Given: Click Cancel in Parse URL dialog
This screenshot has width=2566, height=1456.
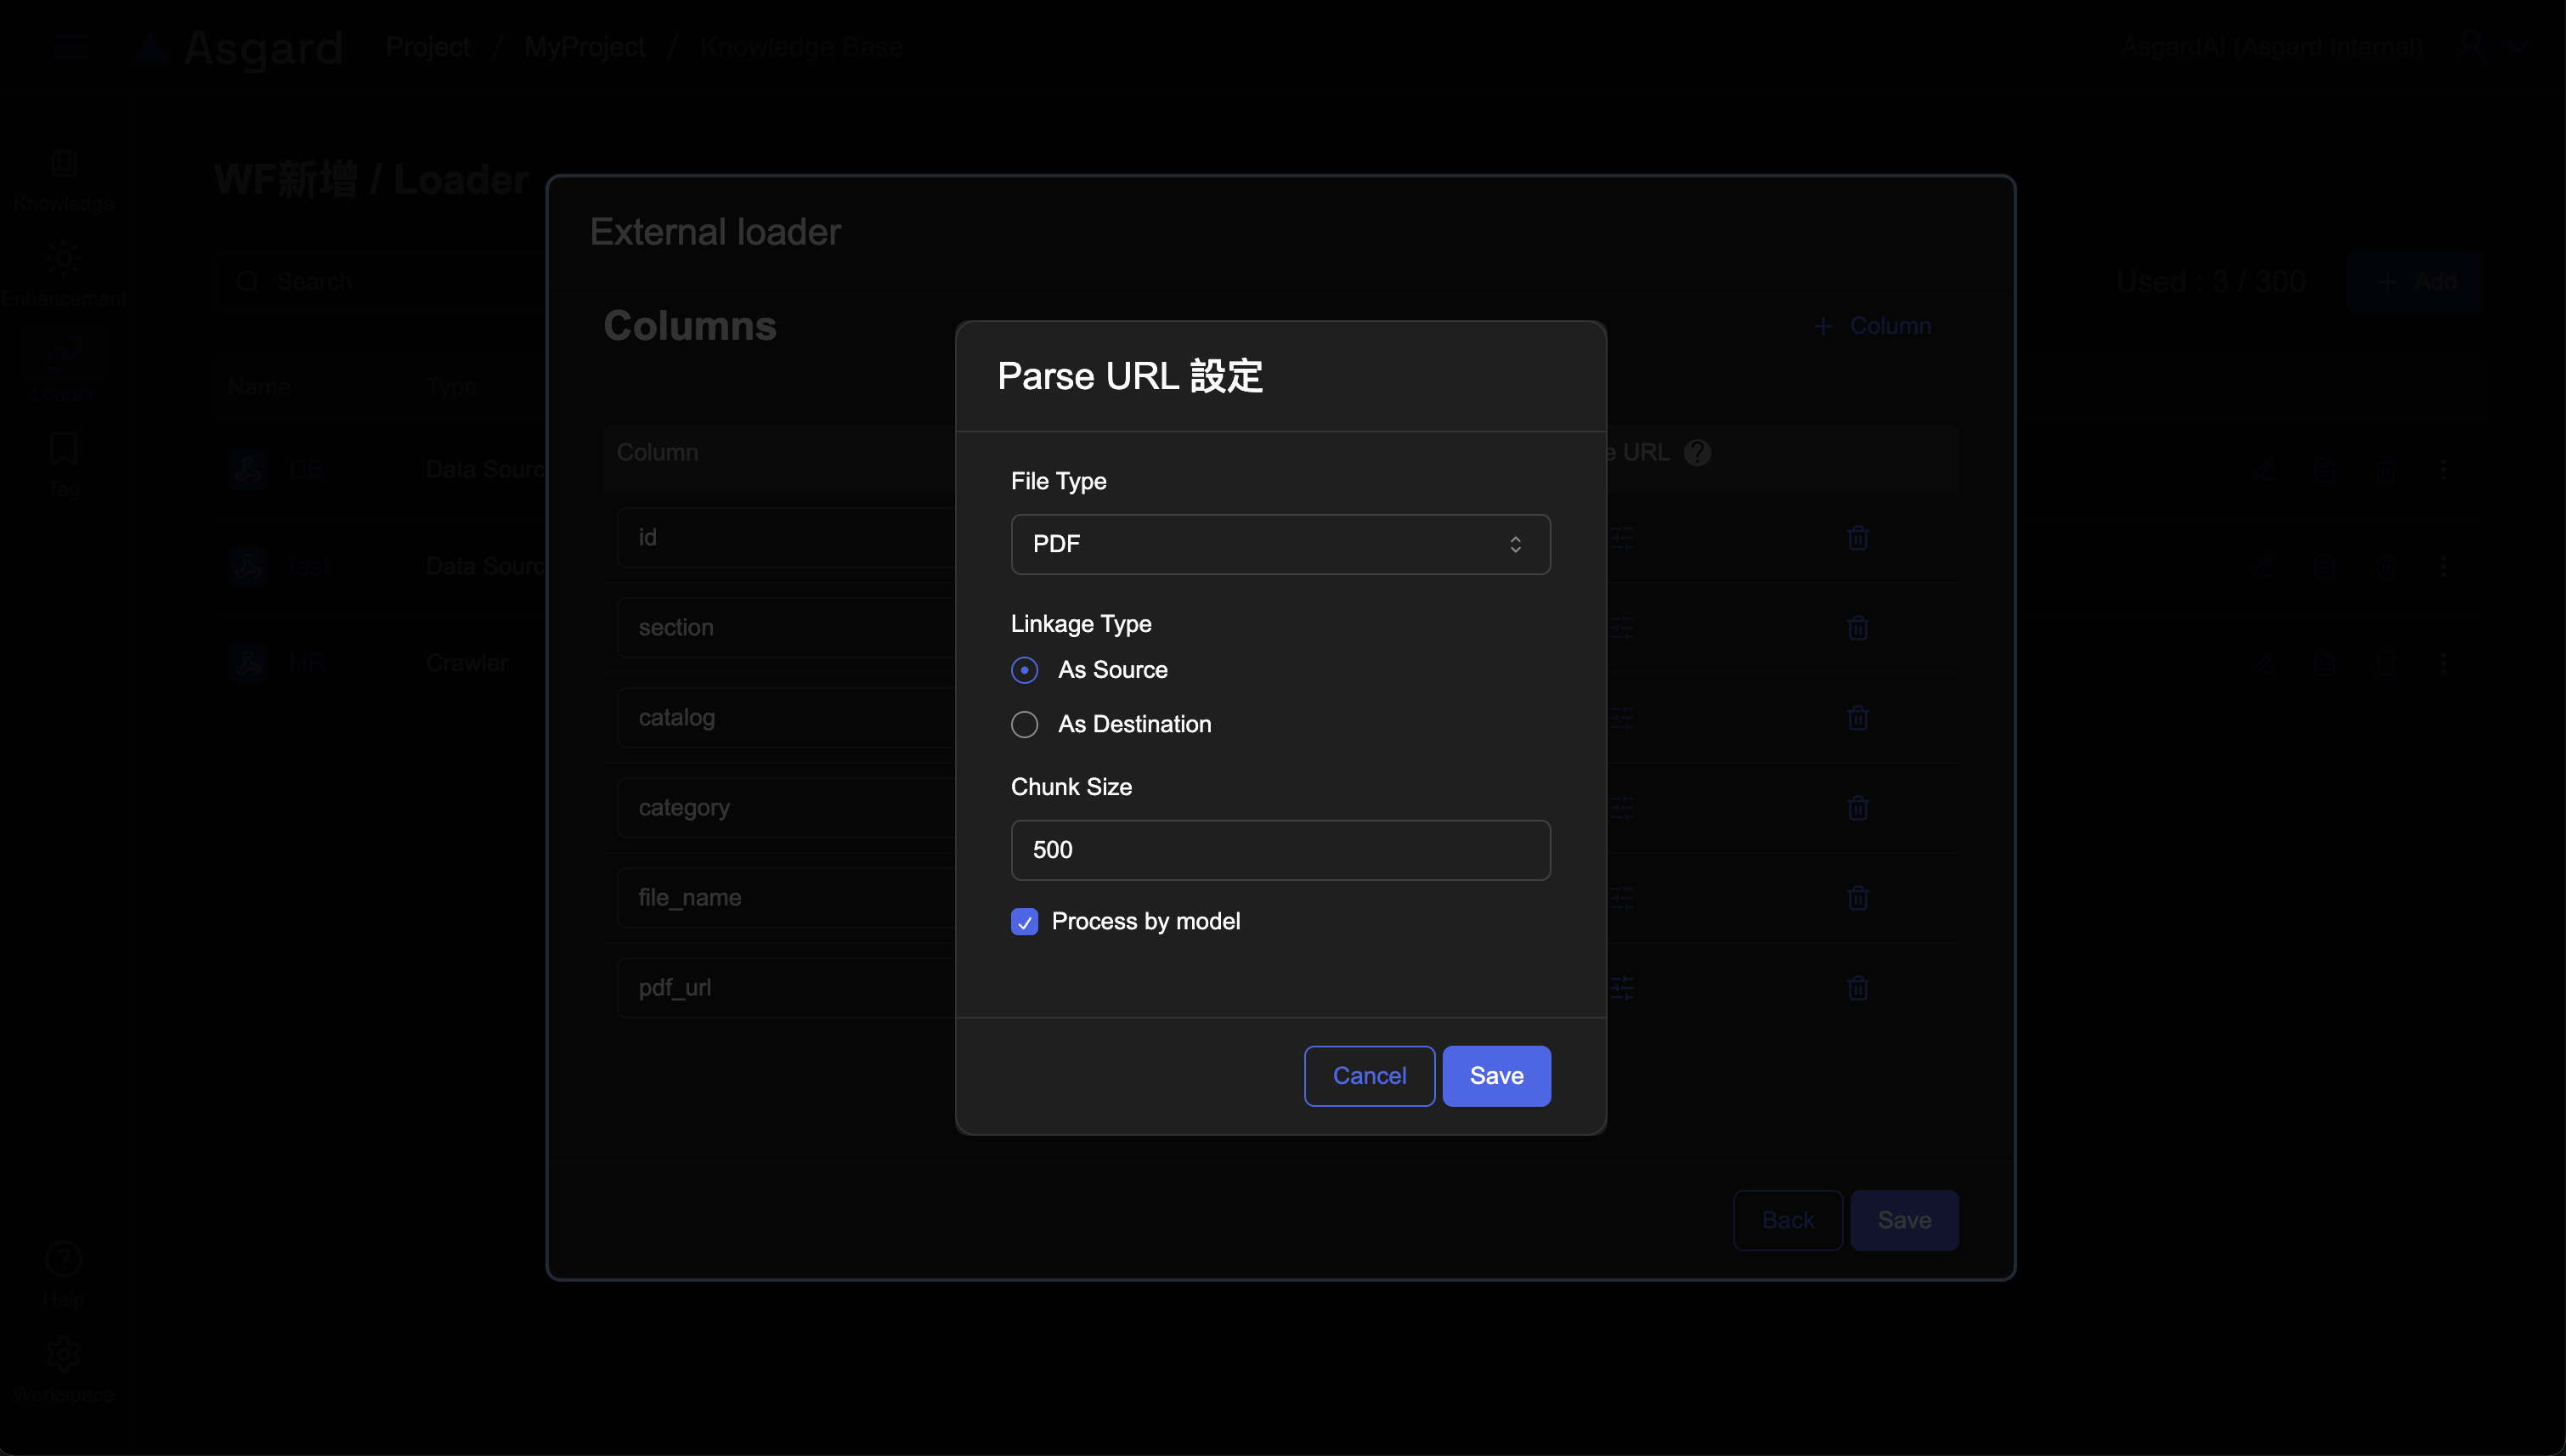Looking at the screenshot, I should (1369, 1076).
